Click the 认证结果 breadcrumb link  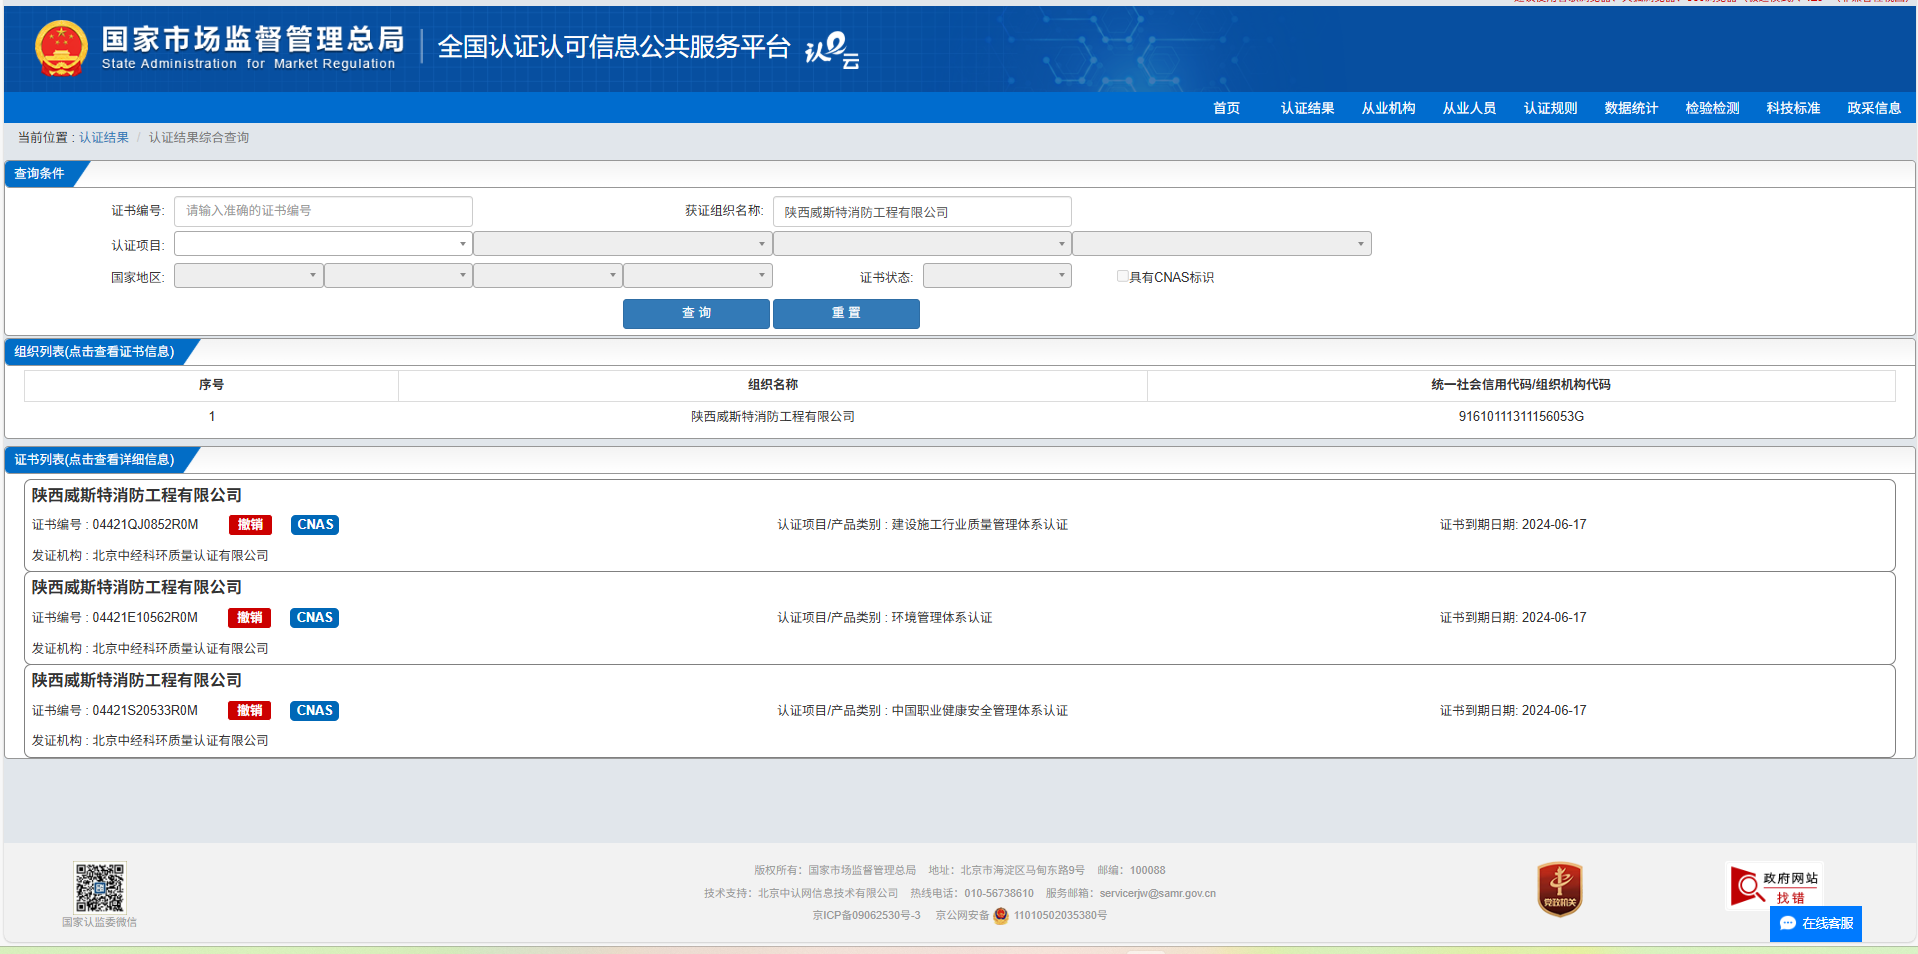pos(104,138)
